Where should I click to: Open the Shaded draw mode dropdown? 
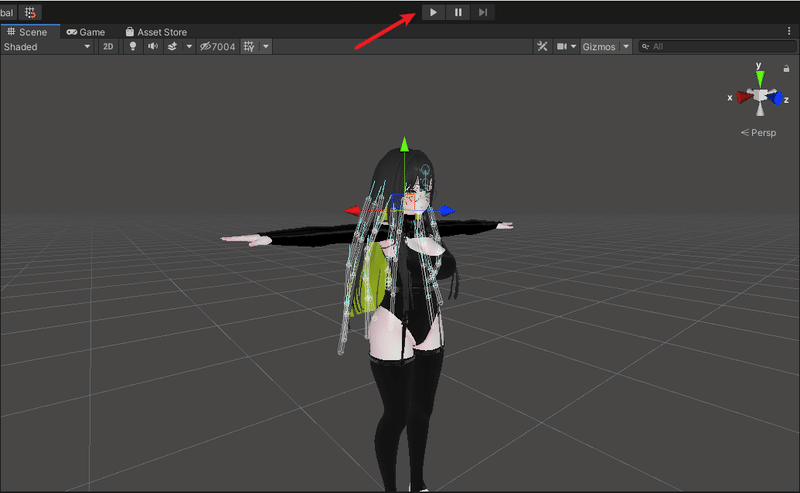coord(47,46)
